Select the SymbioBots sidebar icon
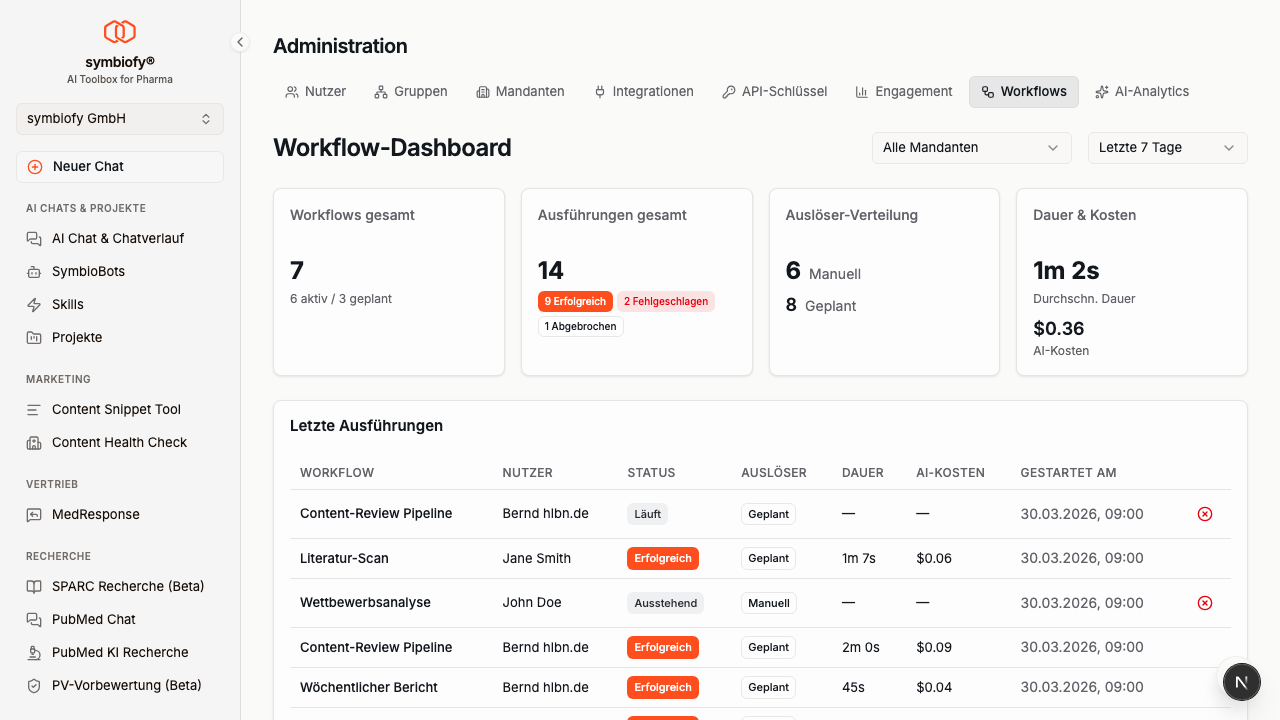Image resolution: width=1280 pixels, height=720 pixels. click(31, 271)
